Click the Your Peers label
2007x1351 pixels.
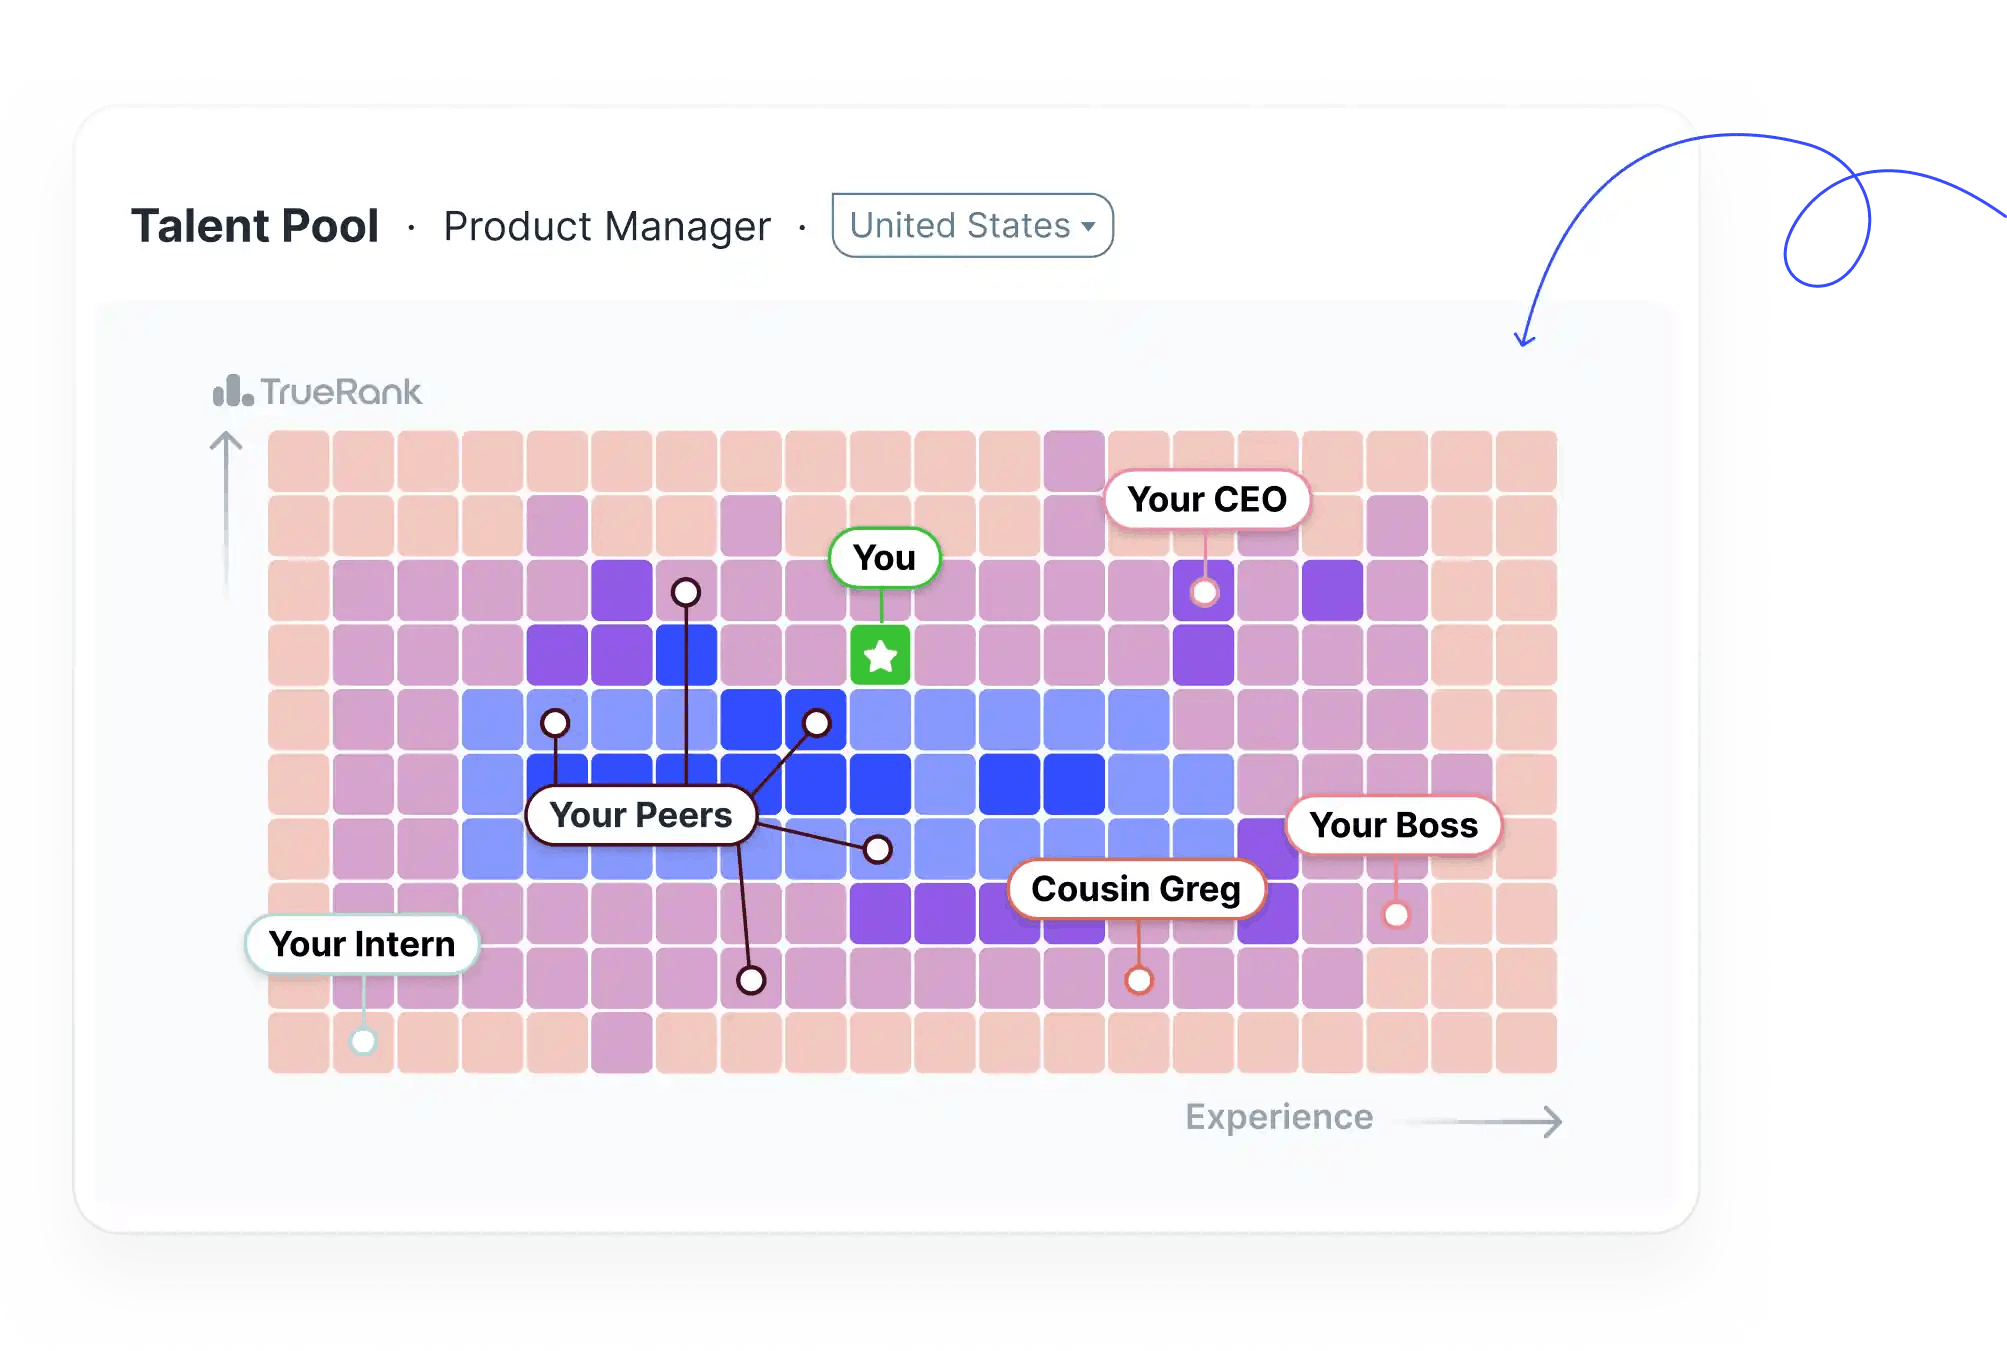point(641,815)
